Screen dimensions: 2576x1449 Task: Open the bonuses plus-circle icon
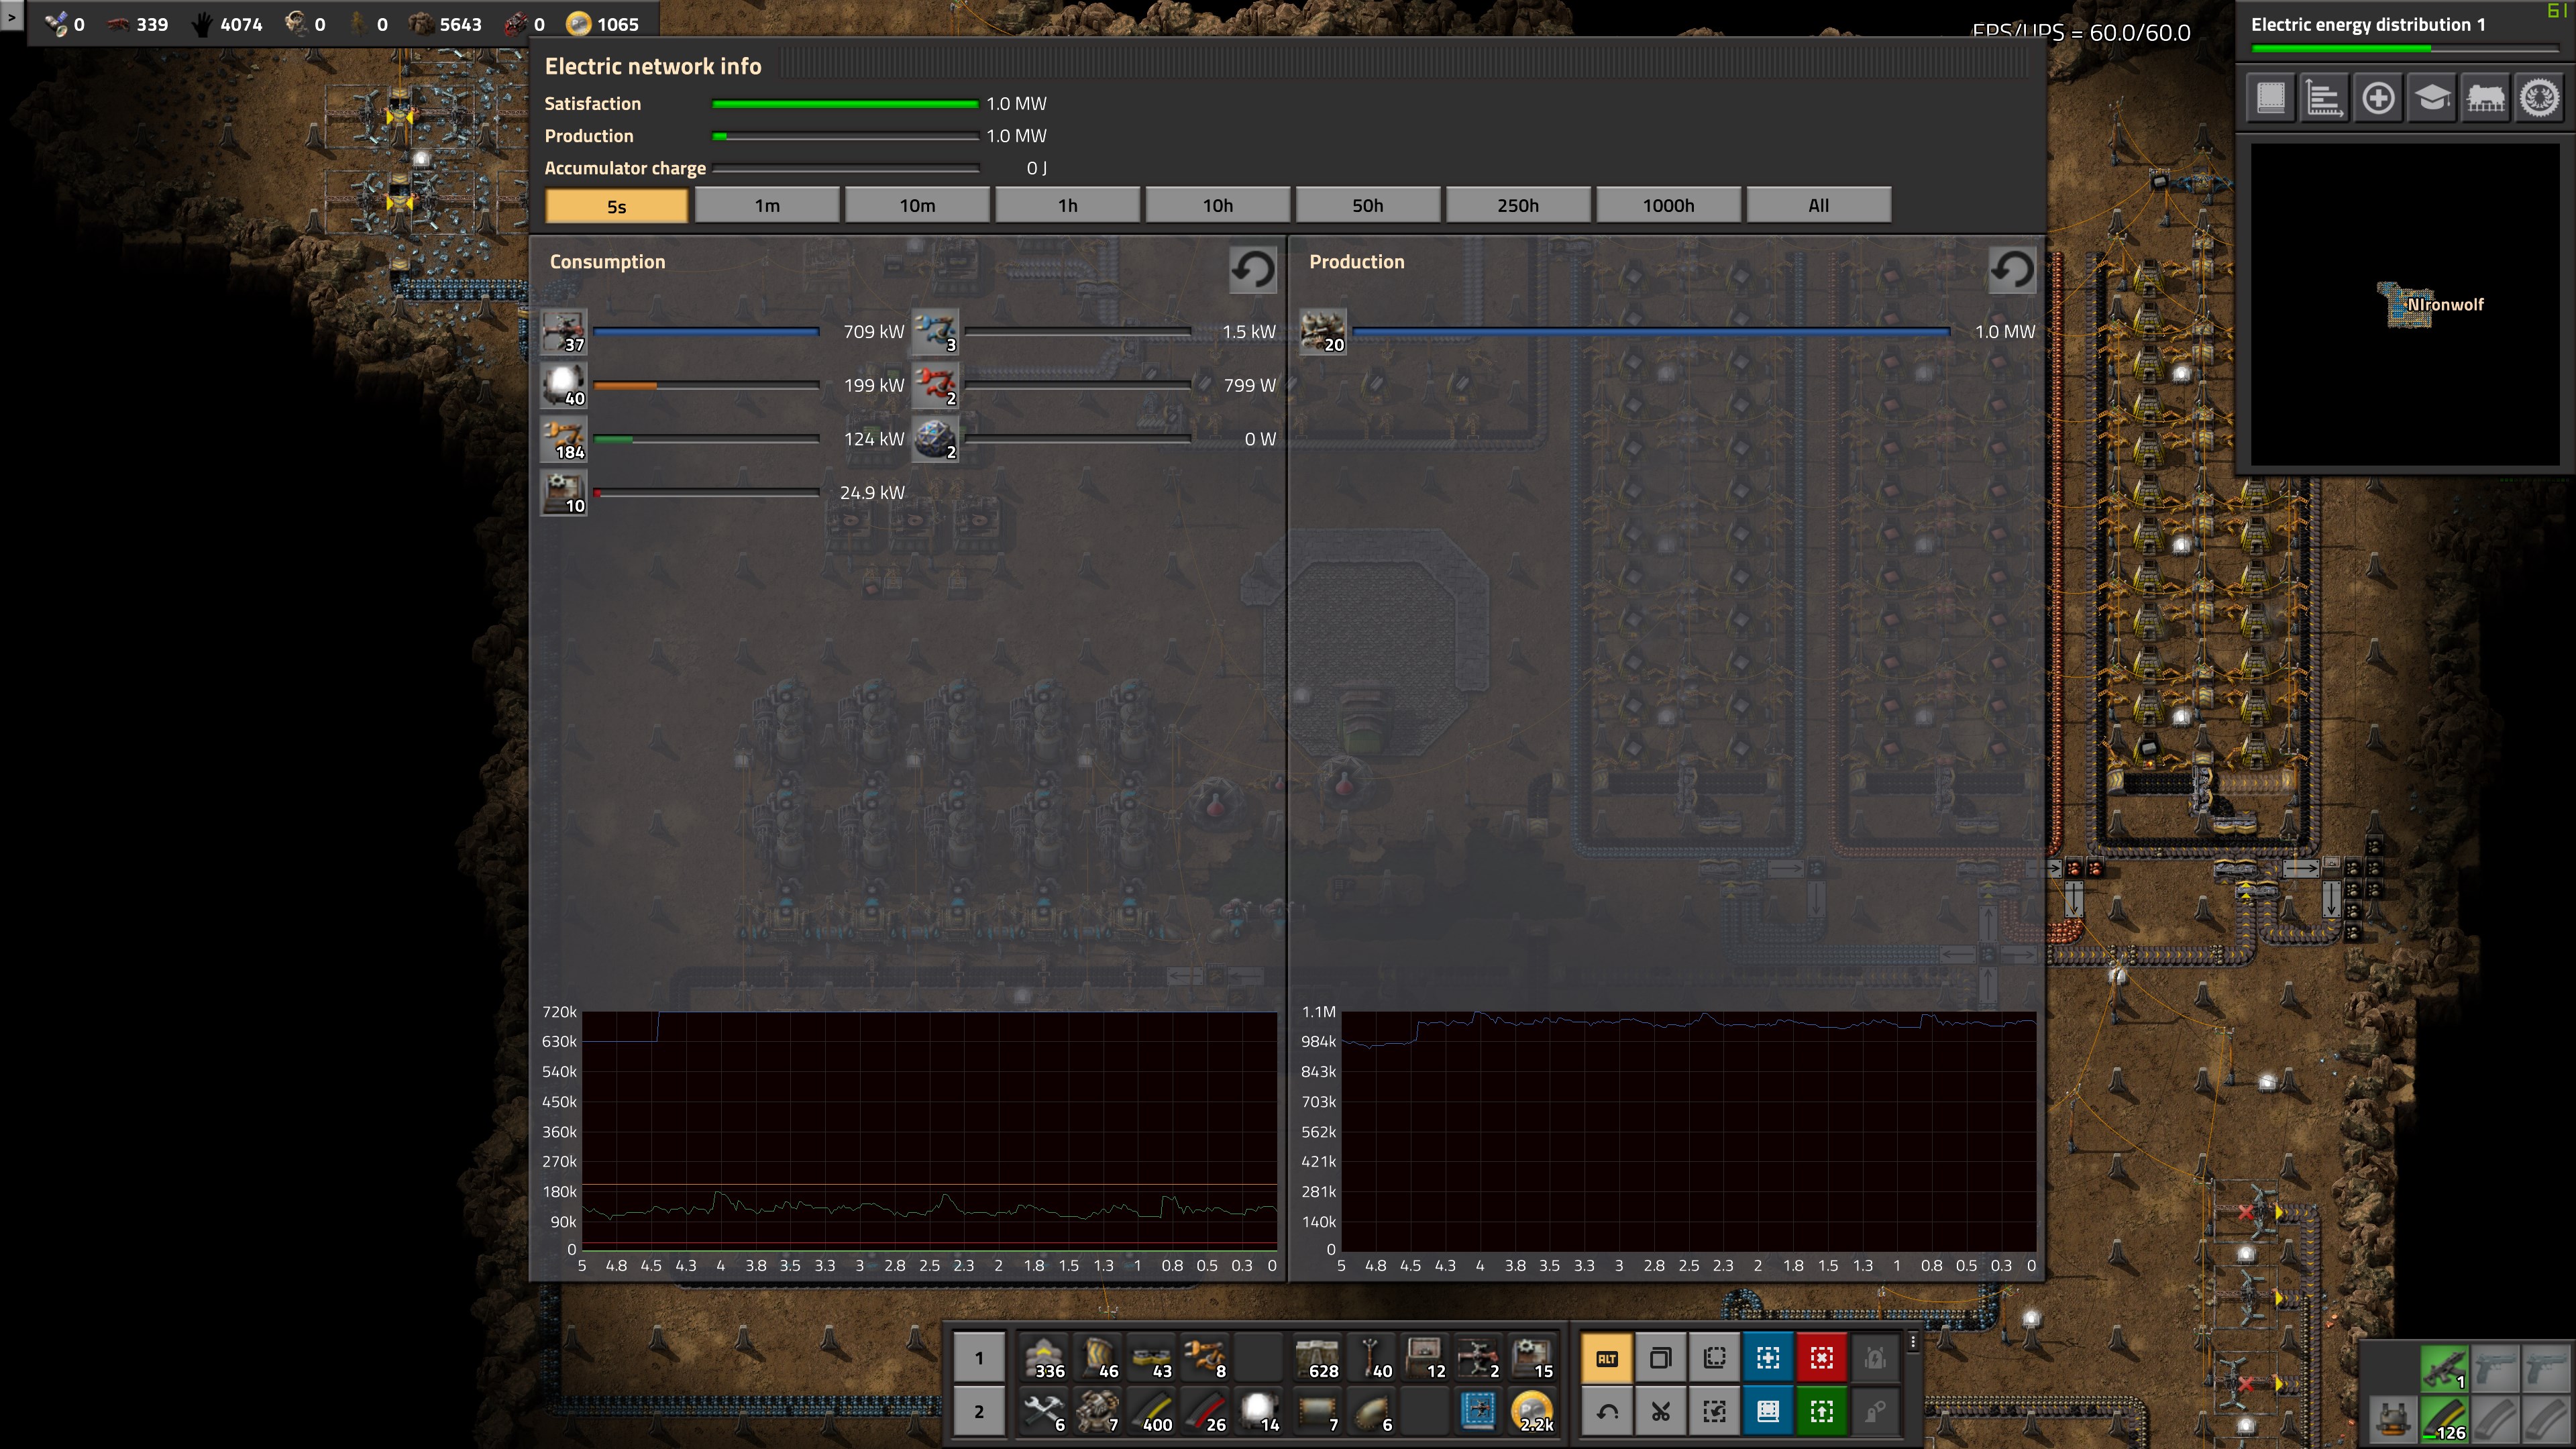click(x=2379, y=98)
